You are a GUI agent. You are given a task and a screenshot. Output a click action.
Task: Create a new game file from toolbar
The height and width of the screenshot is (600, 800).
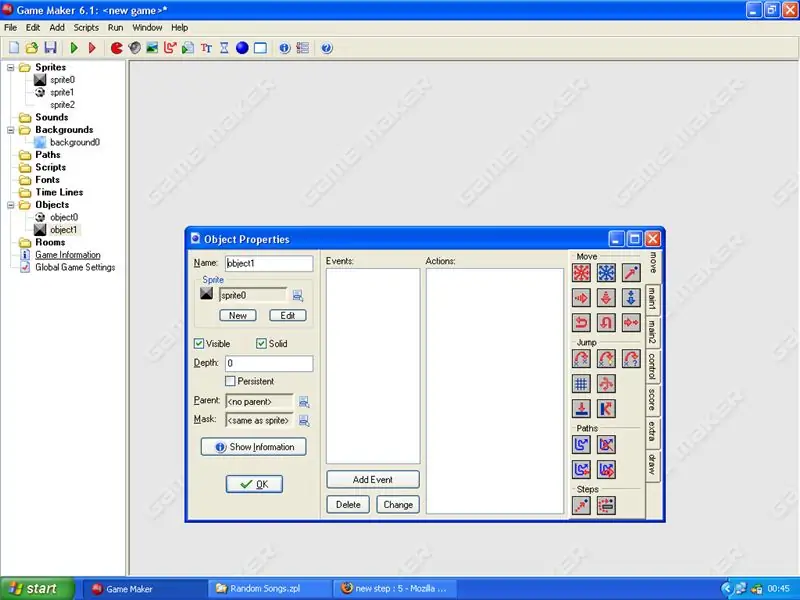click(x=14, y=48)
